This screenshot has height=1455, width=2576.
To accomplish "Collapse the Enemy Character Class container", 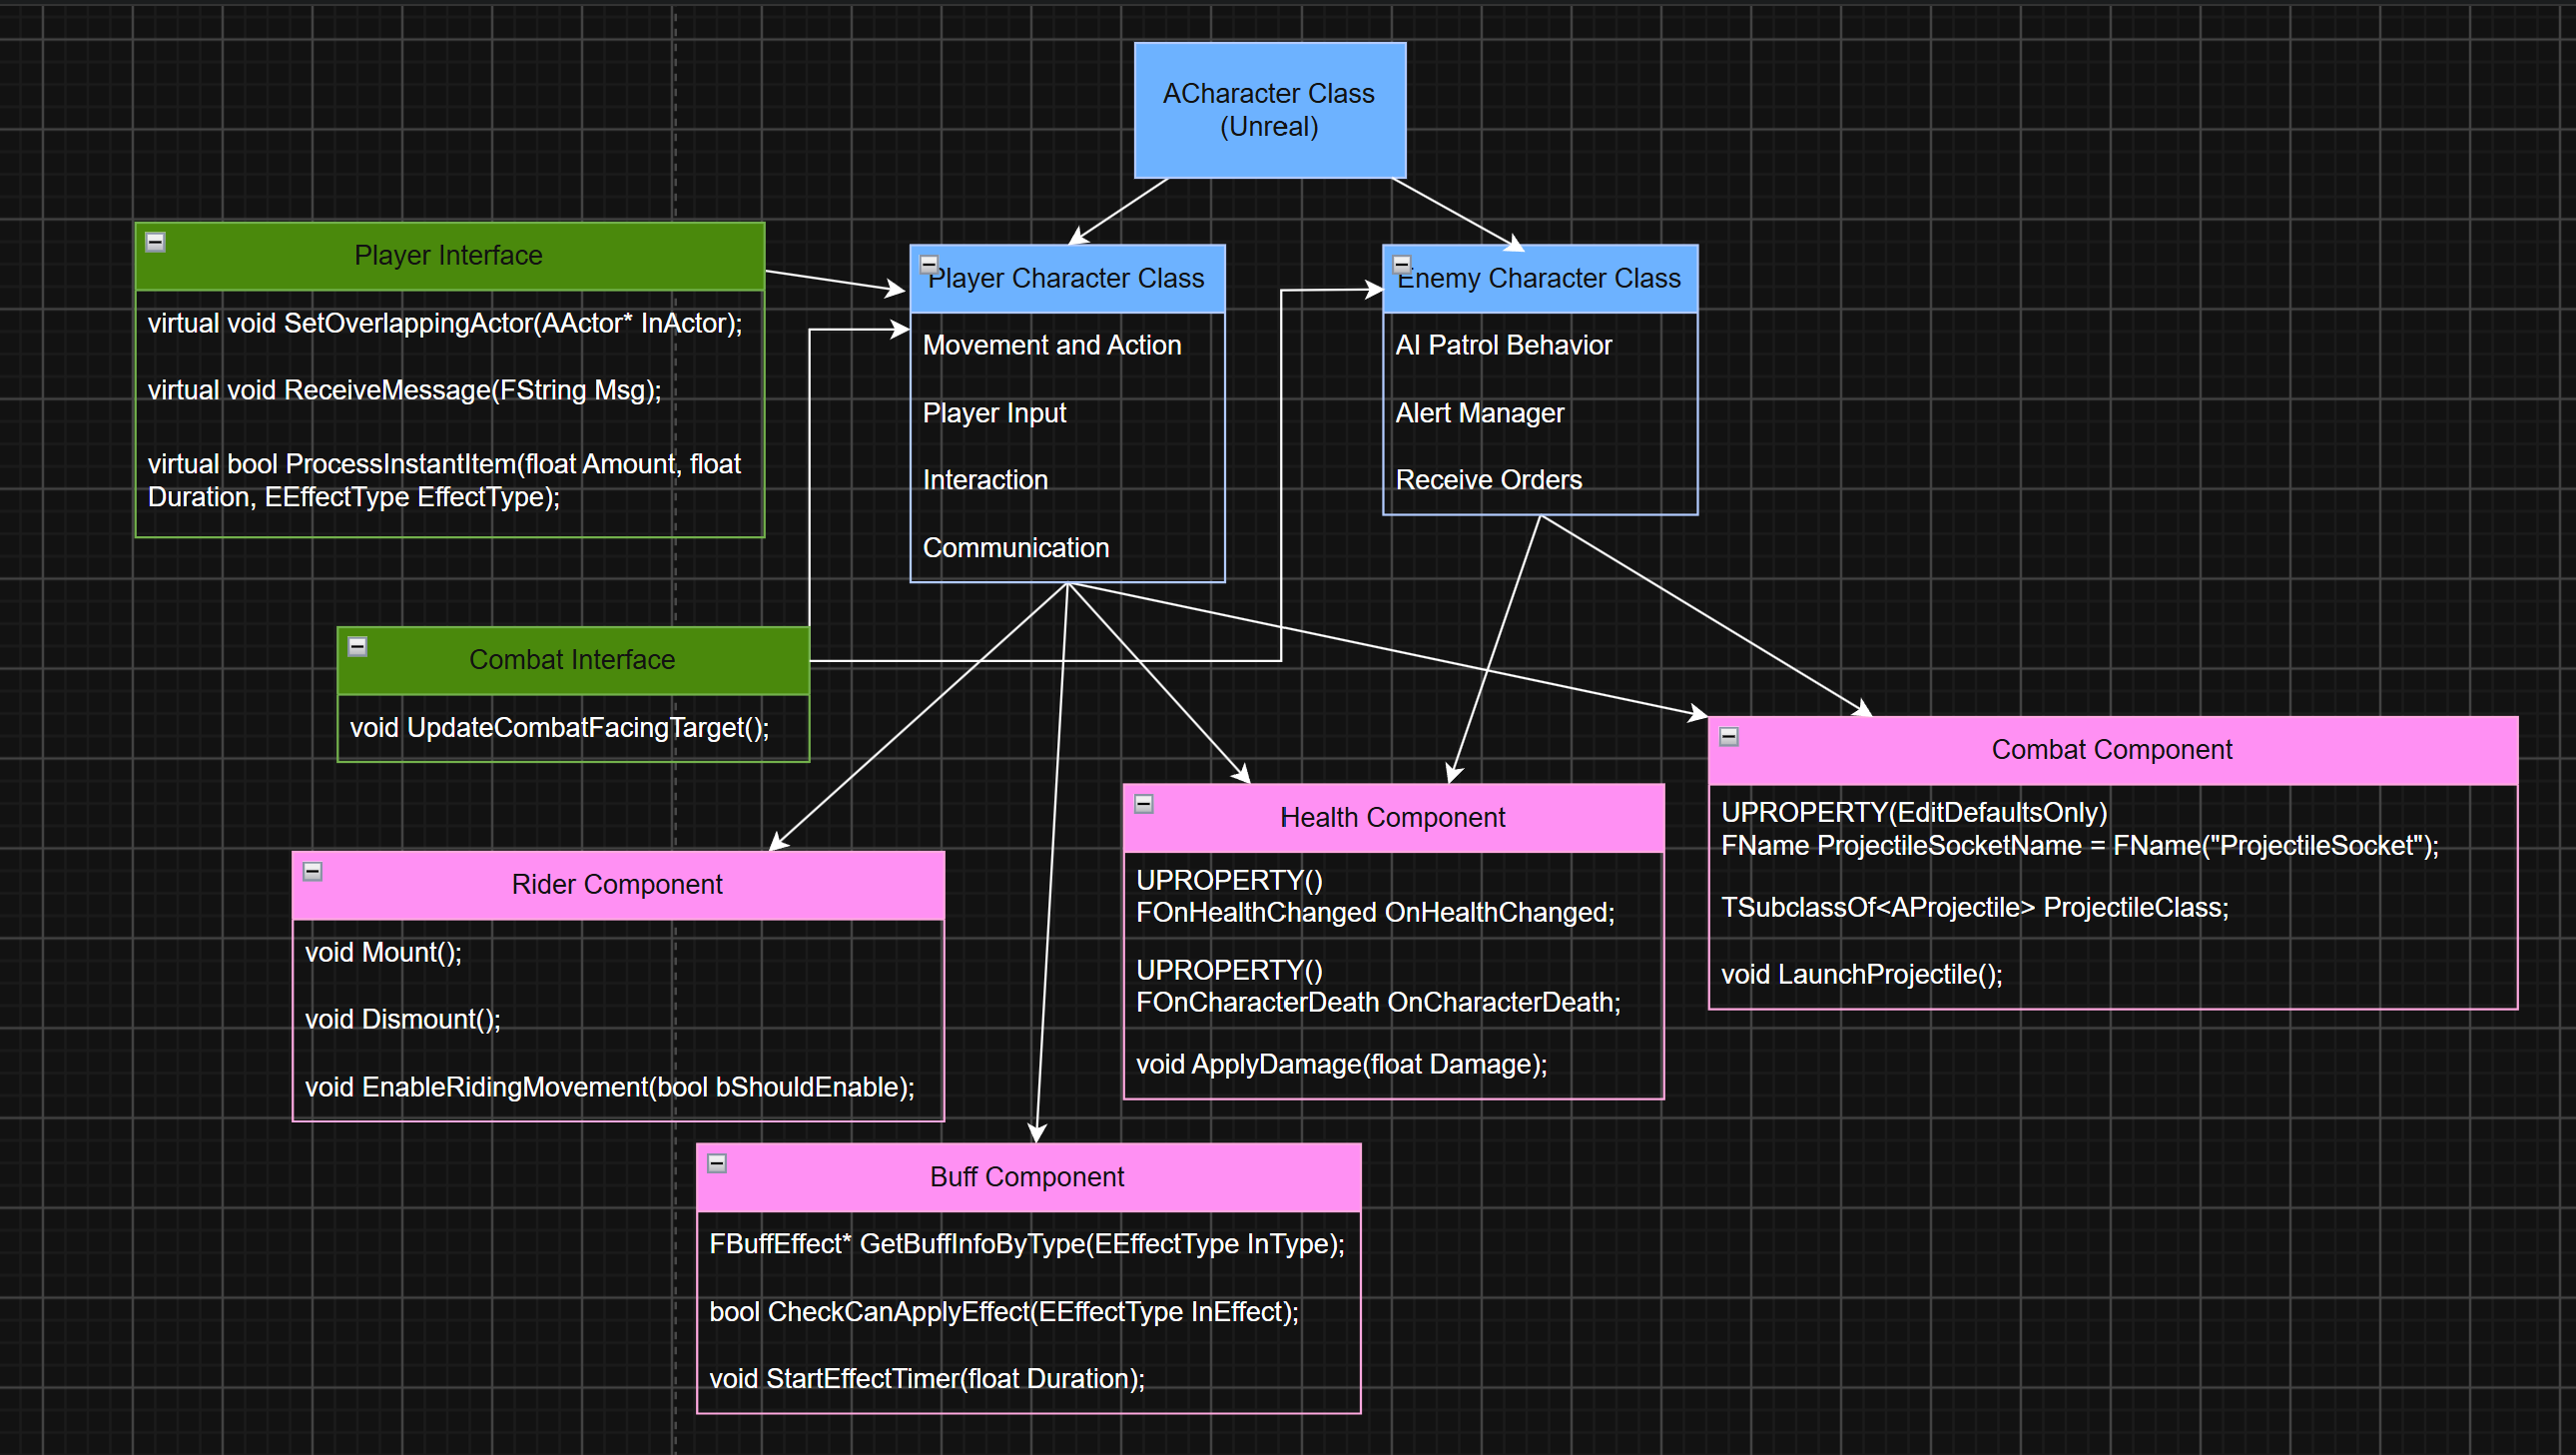I will (1402, 265).
